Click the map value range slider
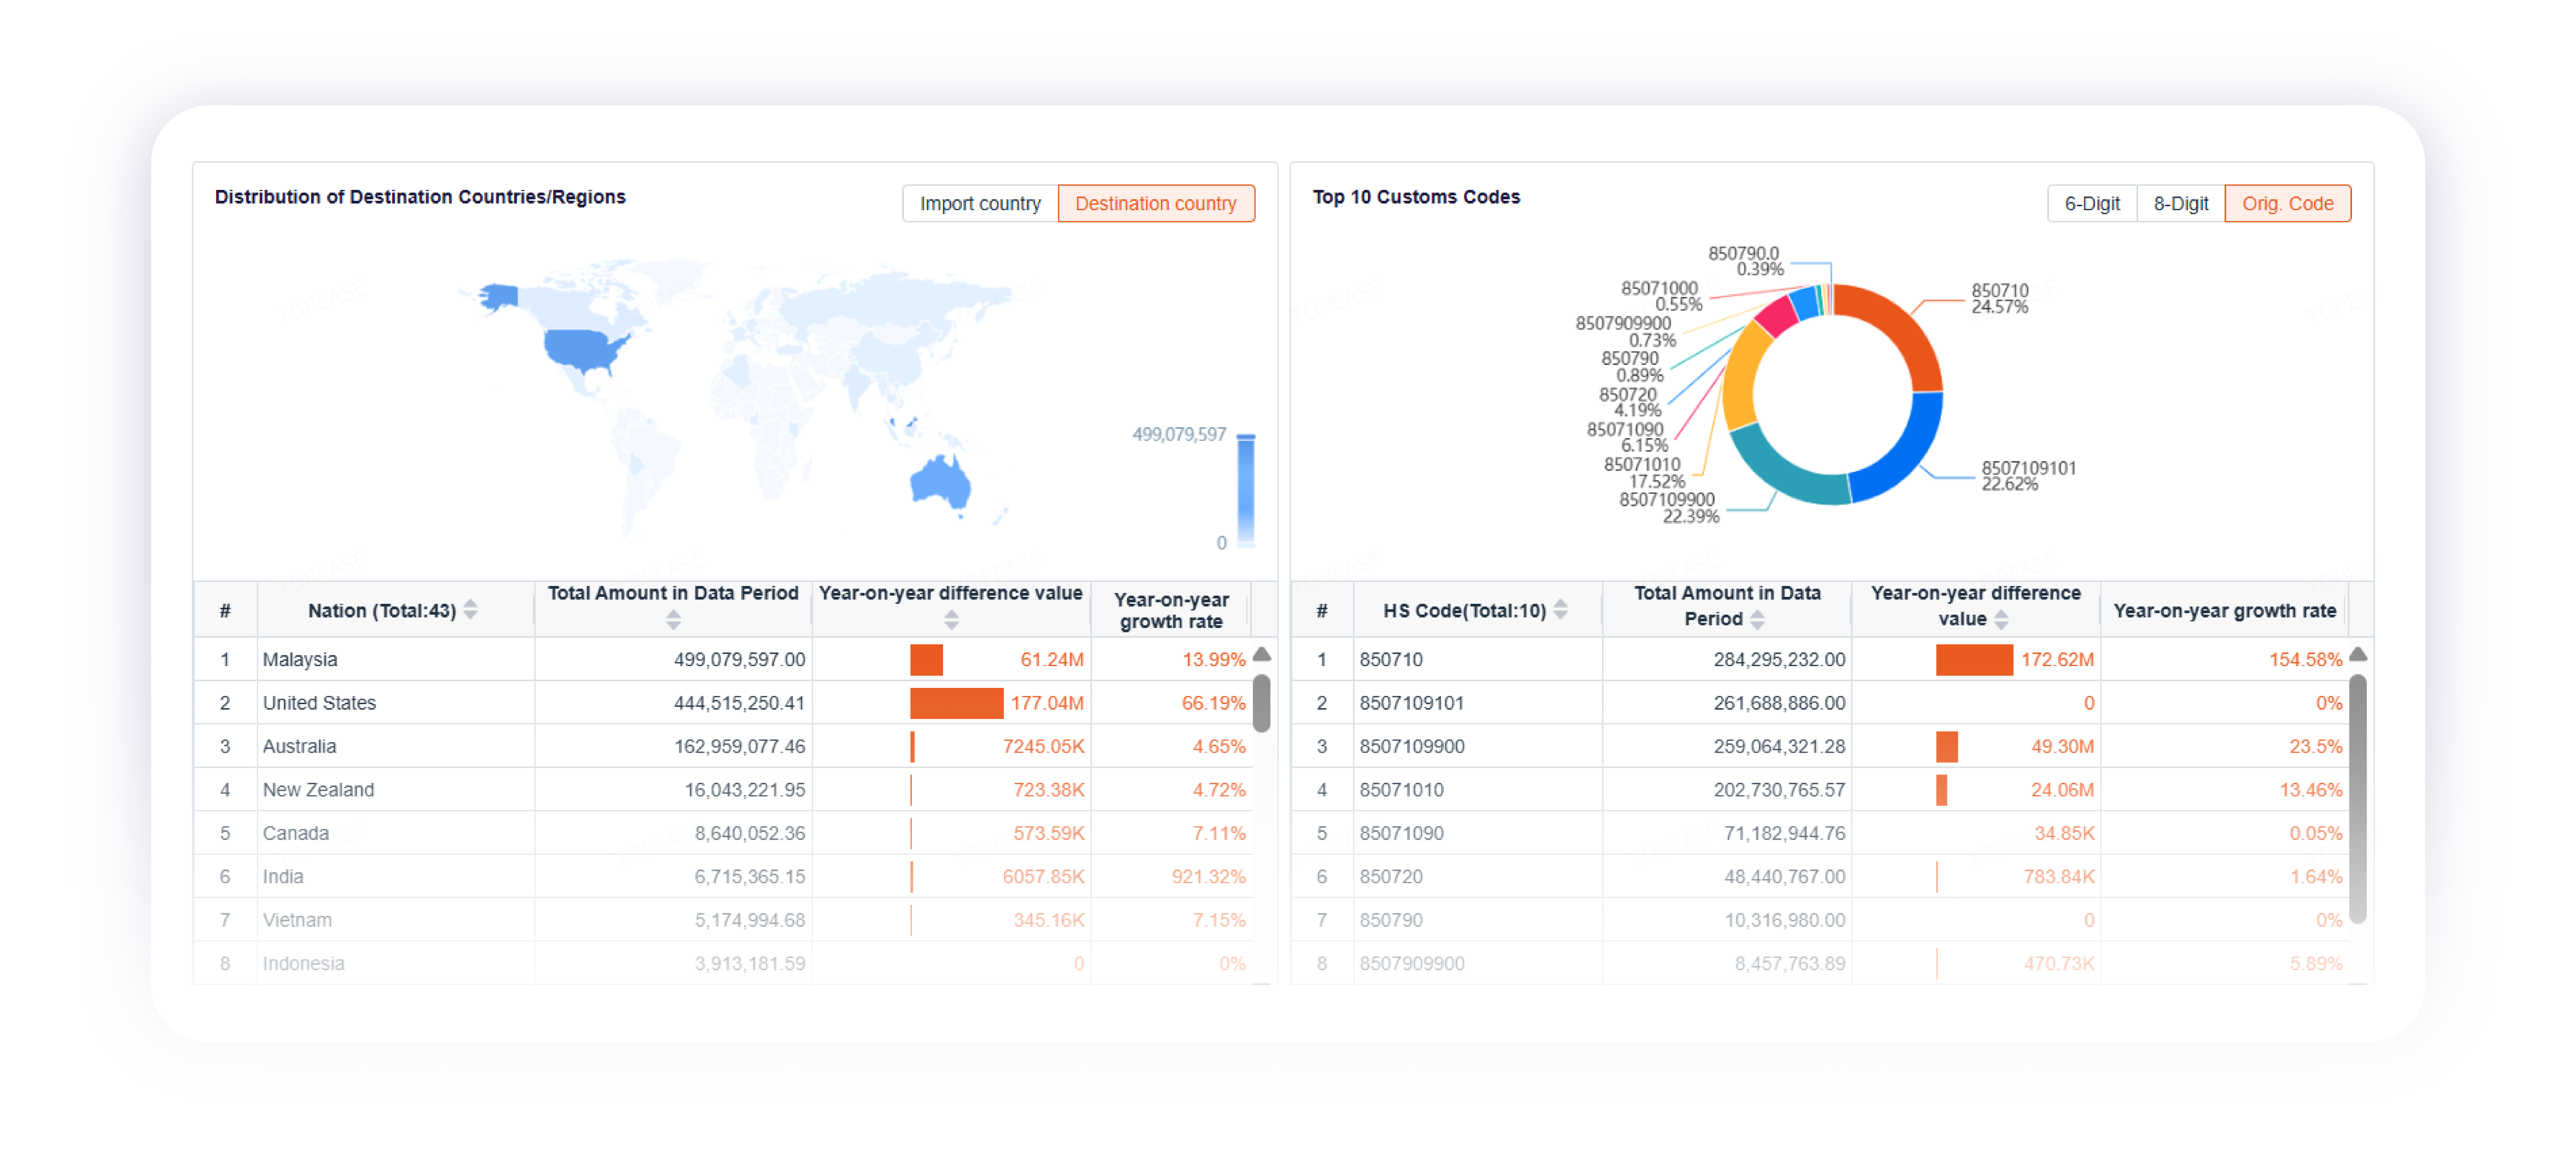 click(x=1246, y=491)
